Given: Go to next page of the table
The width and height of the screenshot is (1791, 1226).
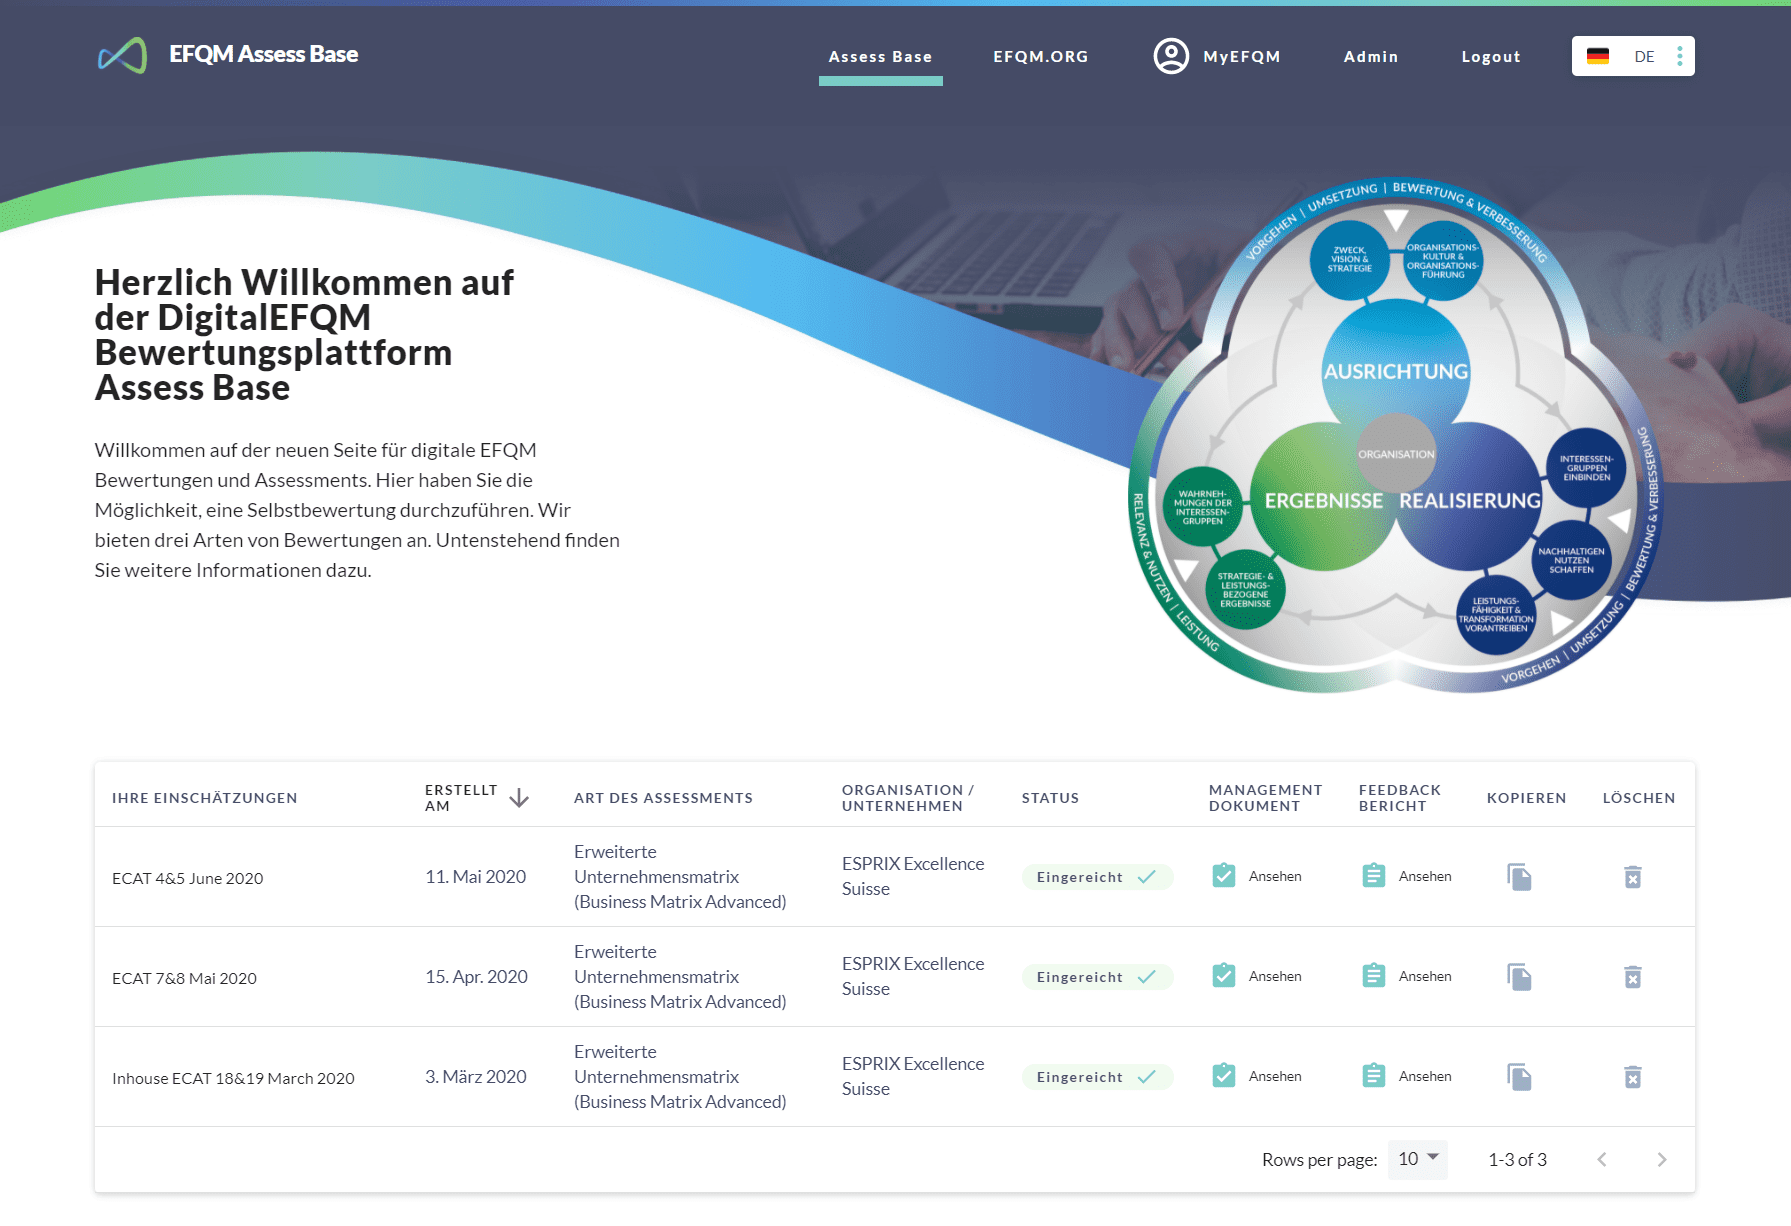Looking at the screenshot, I should (1661, 1159).
